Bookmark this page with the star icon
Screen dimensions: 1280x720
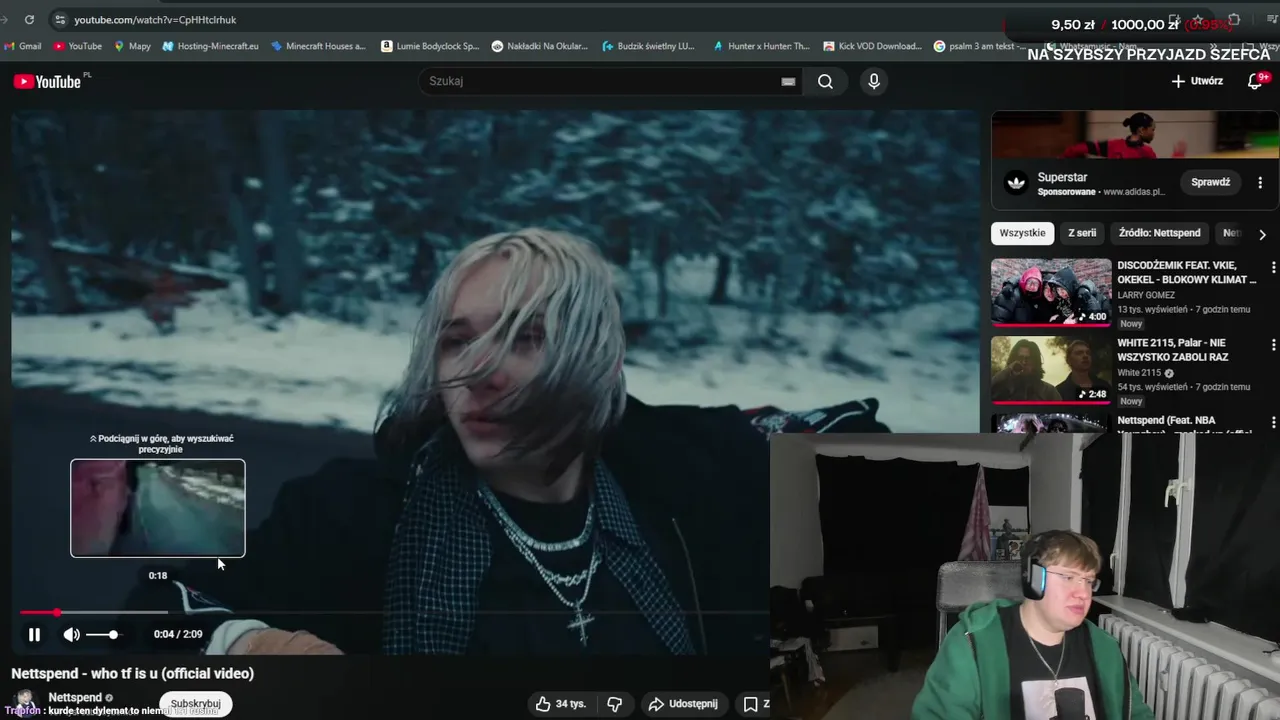(1197, 20)
